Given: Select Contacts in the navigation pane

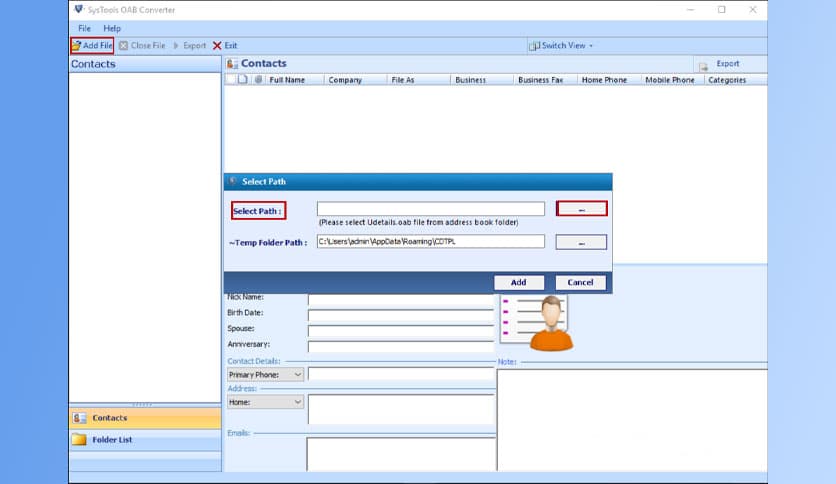Looking at the screenshot, I should point(145,418).
